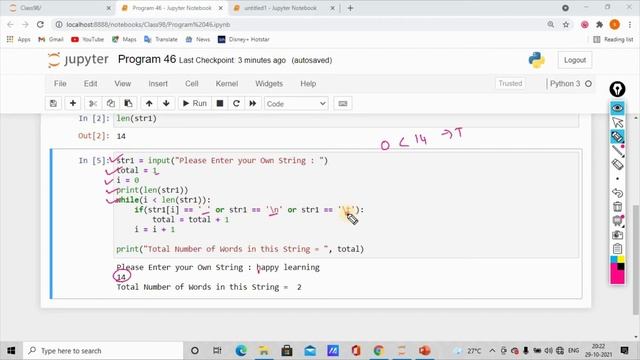Select the eraser tool in annotation bar

point(617,164)
